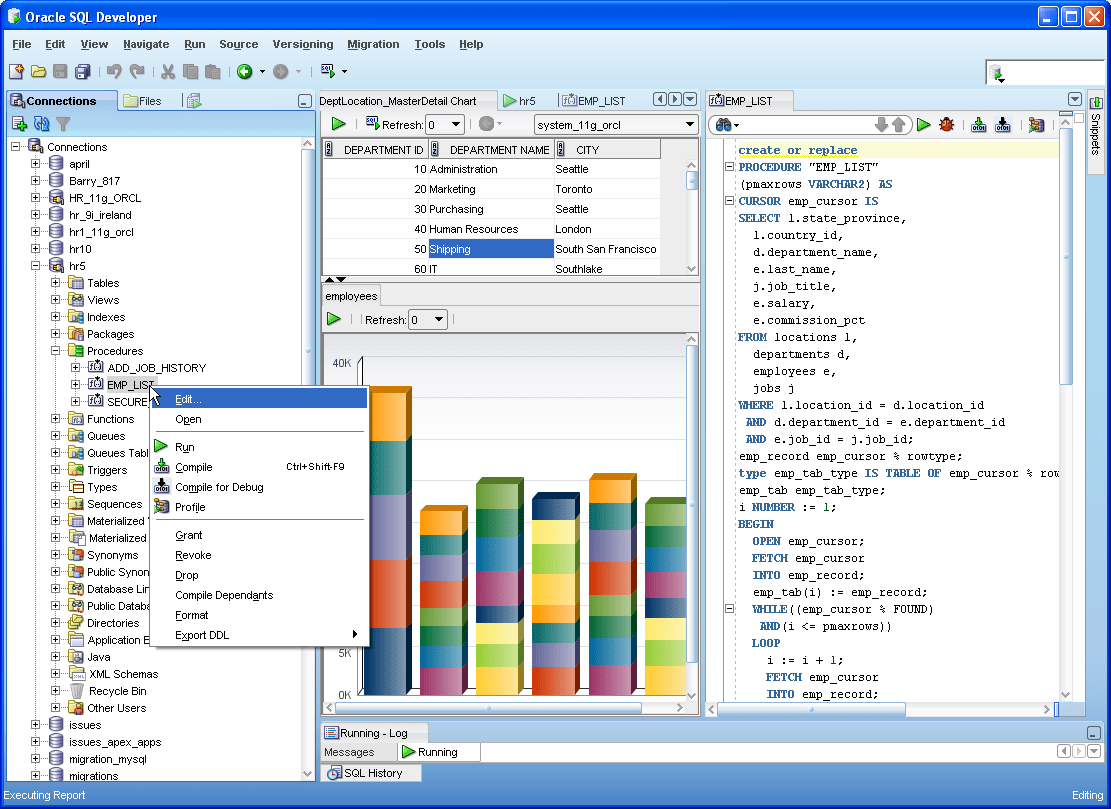Viewport: 1111px width, 809px height.
Task: Click the SQL History clock icon
Action: 334,774
